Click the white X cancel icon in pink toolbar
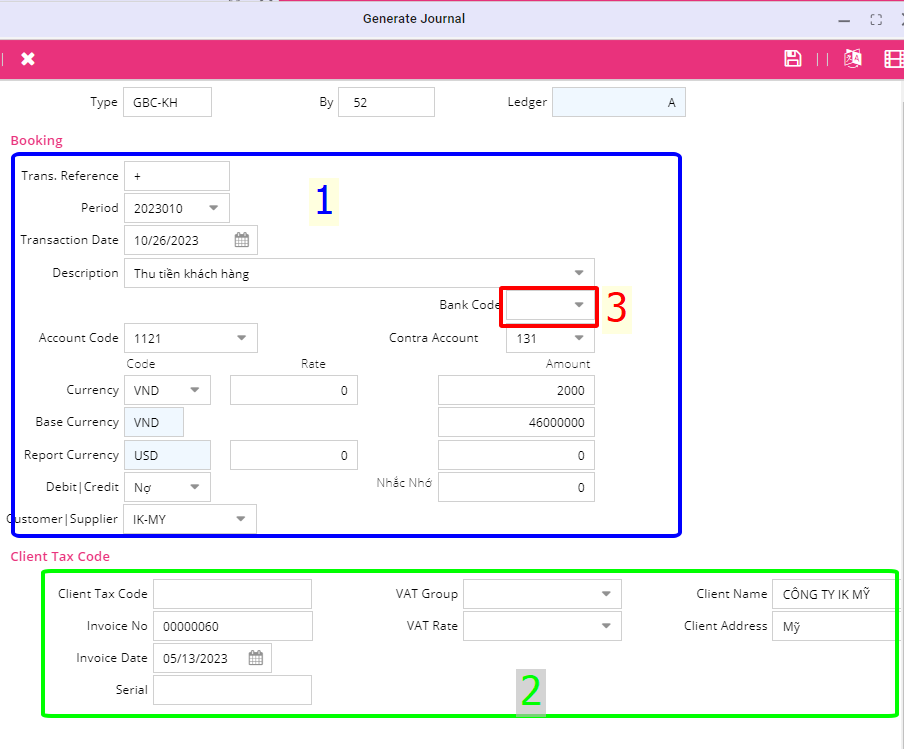 pos(28,59)
